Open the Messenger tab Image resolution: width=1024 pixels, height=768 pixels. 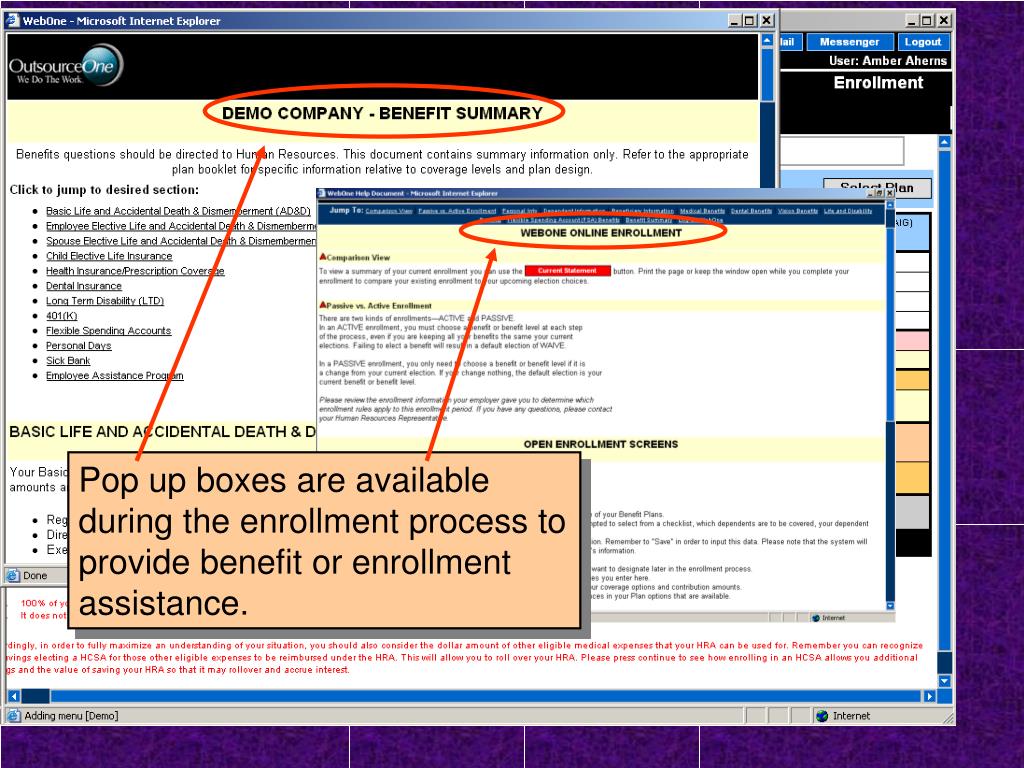(x=850, y=42)
